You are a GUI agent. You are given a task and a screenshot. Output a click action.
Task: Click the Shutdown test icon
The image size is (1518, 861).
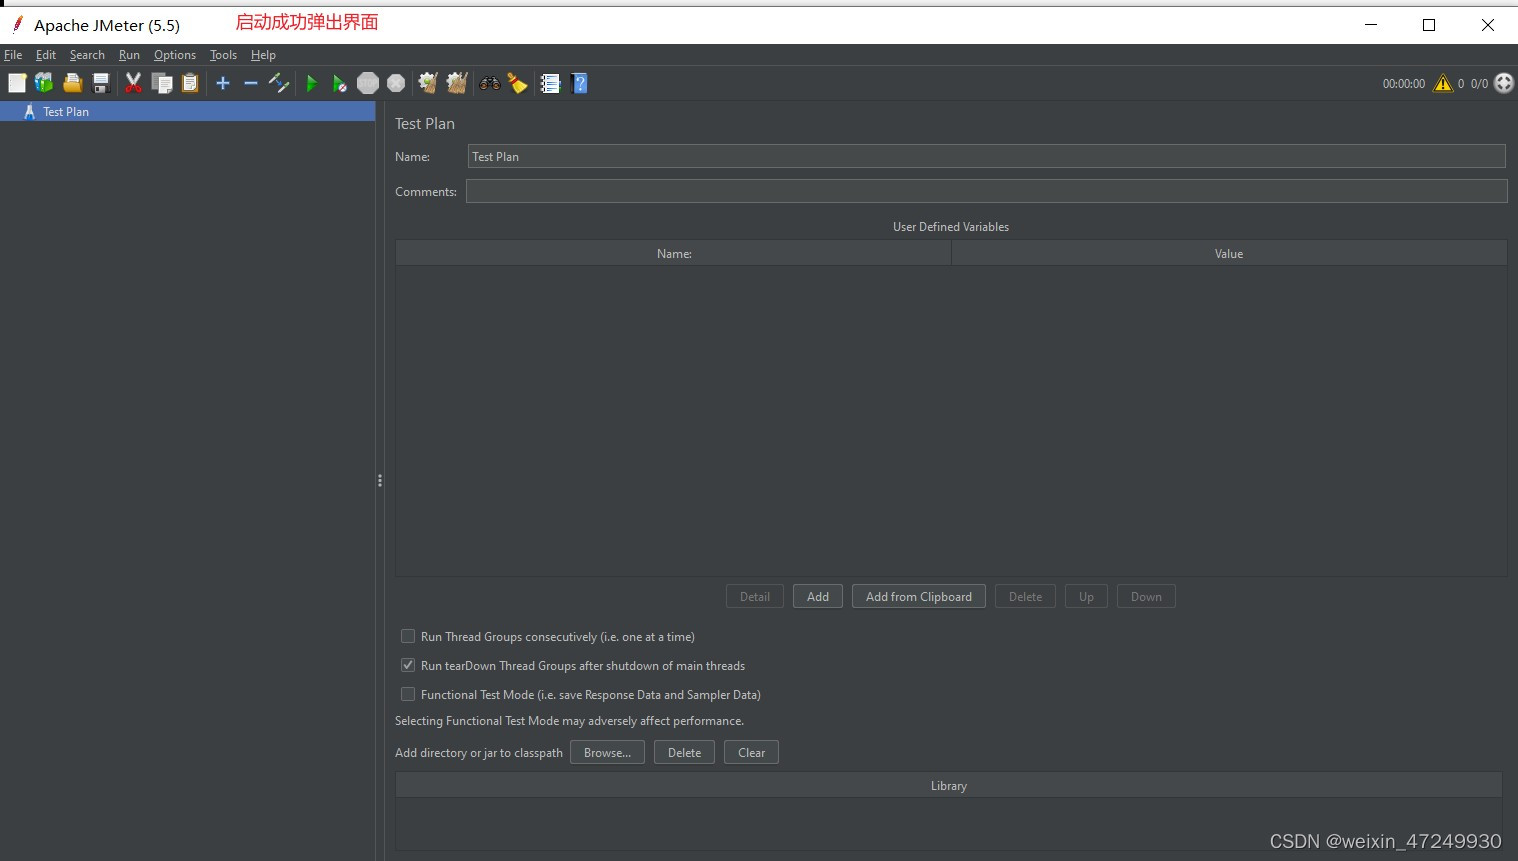pos(396,83)
